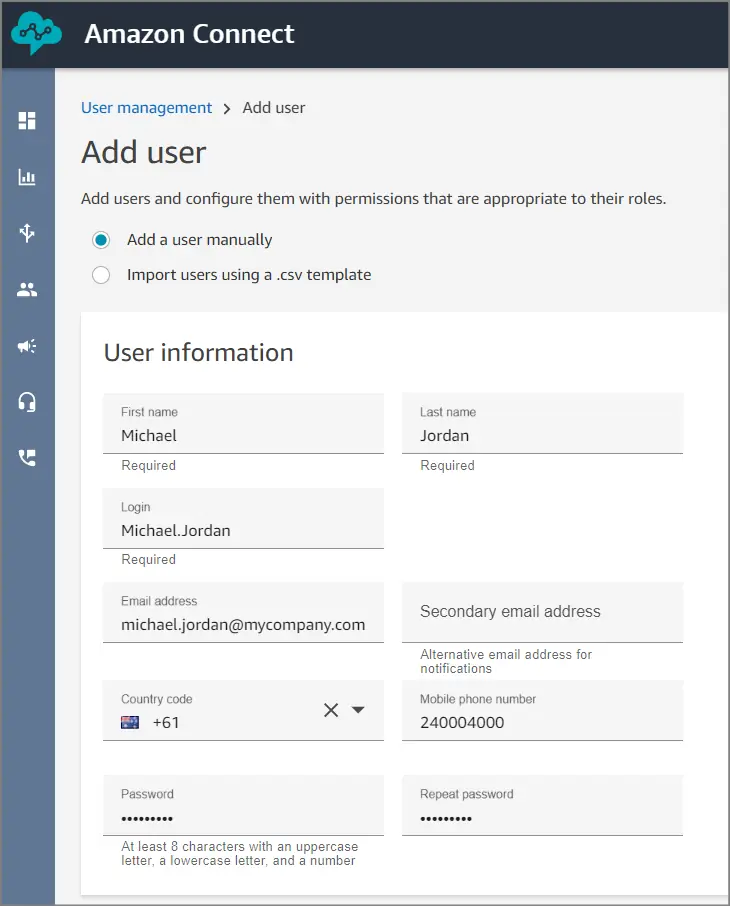Open the dashboard grid icon in sidebar
Screen dimensions: 730x906
click(x=27, y=121)
